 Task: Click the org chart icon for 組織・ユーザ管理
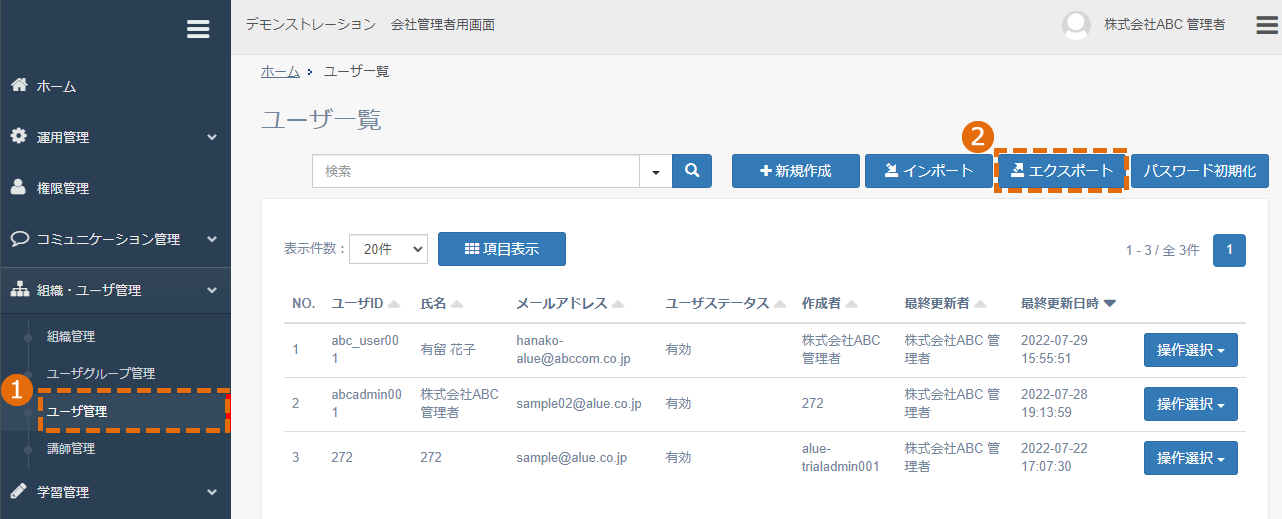[x=18, y=290]
